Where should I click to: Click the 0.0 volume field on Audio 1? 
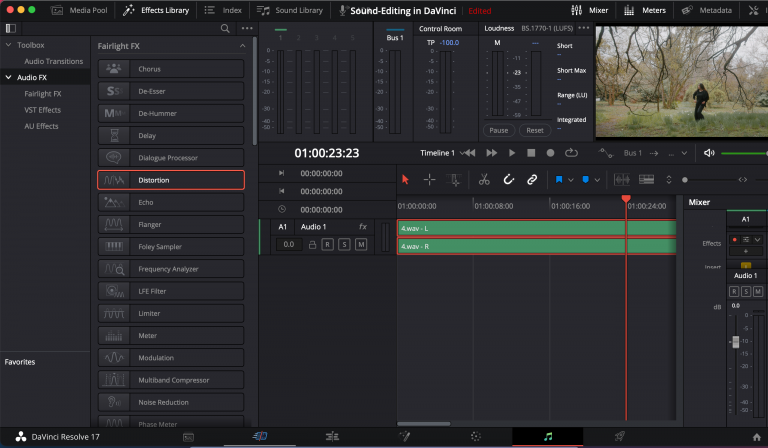point(288,244)
